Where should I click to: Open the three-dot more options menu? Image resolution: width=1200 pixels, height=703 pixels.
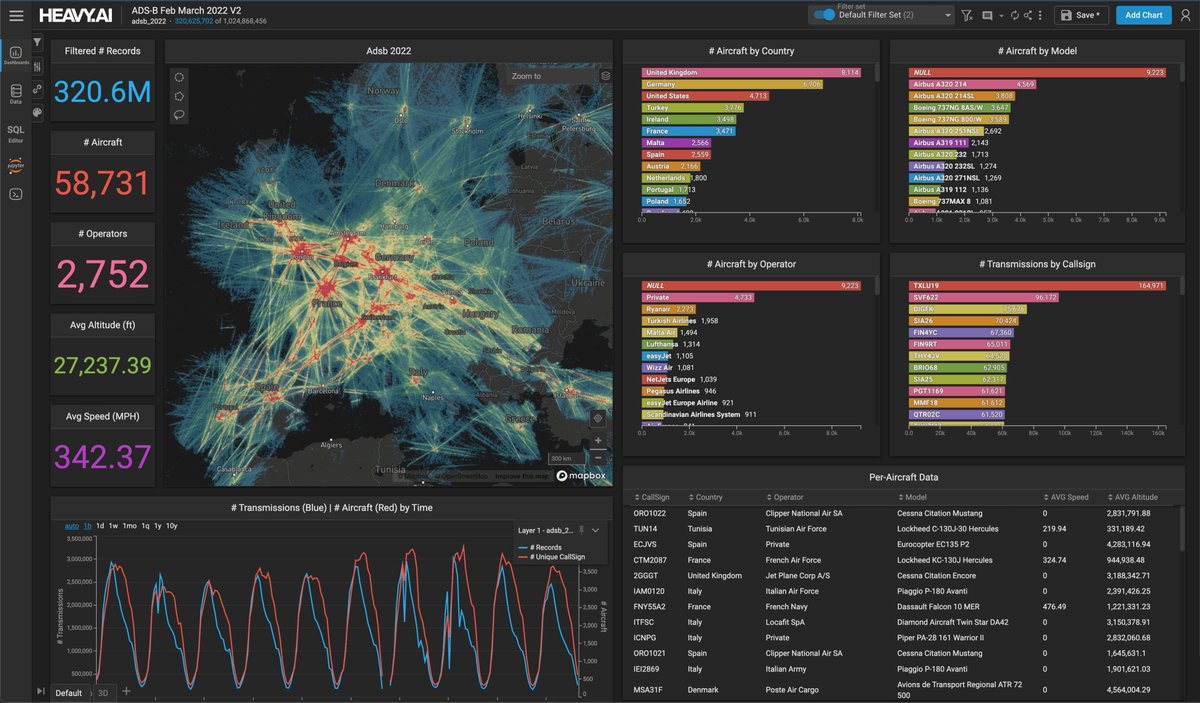tap(1041, 15)
